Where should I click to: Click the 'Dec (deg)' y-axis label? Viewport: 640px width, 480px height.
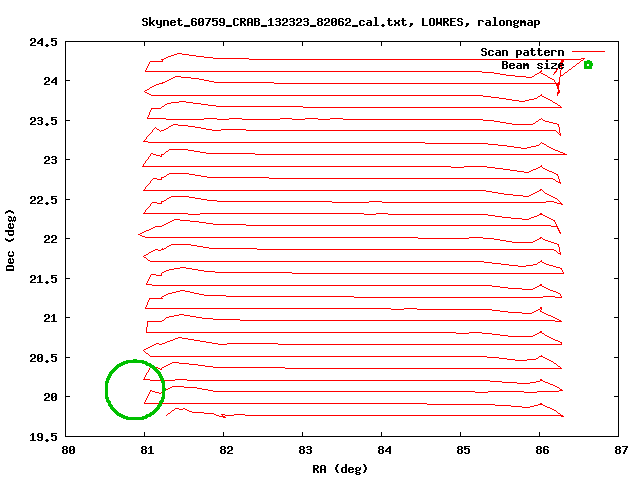[10, 240]
